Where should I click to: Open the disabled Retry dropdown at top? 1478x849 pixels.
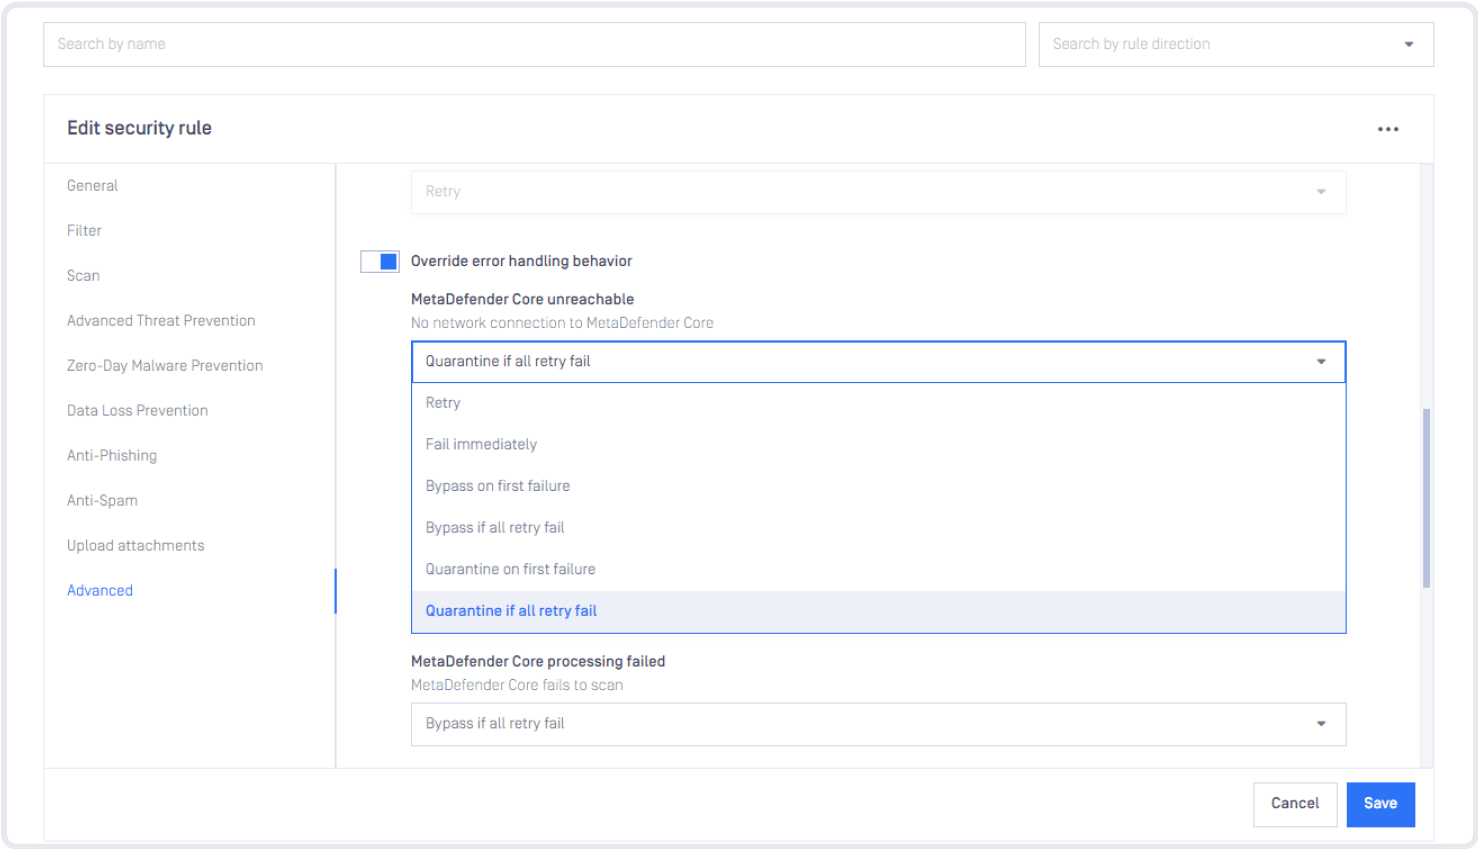(878, 192)
